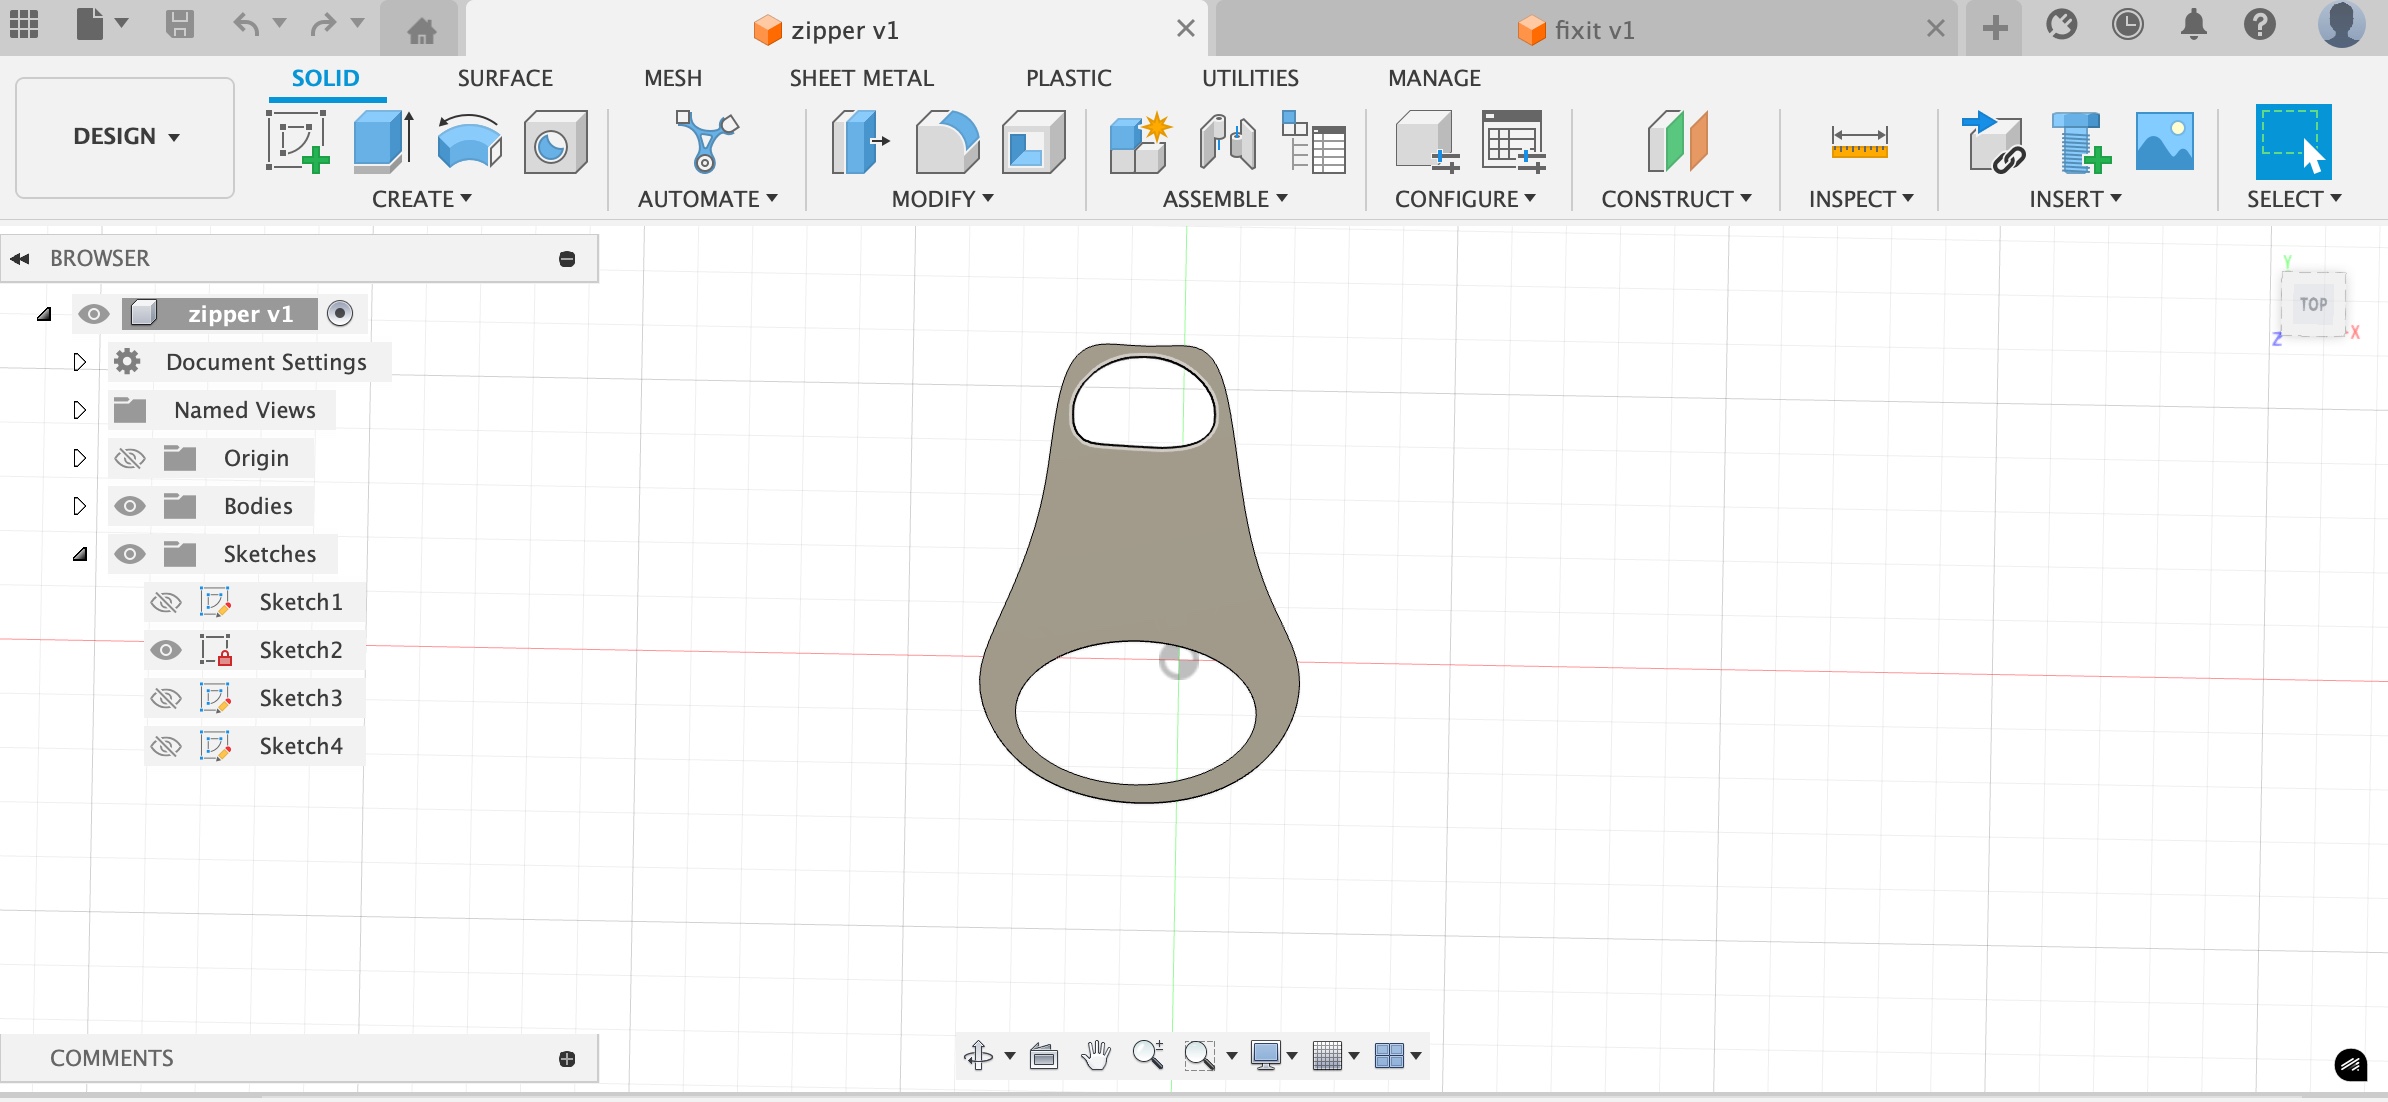Show Sketch1 with its eye icon

click(166, 602)
